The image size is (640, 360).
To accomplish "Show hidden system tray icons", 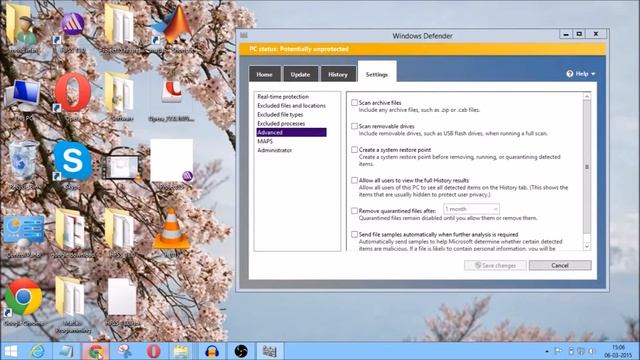I will [x=547, y=351].
